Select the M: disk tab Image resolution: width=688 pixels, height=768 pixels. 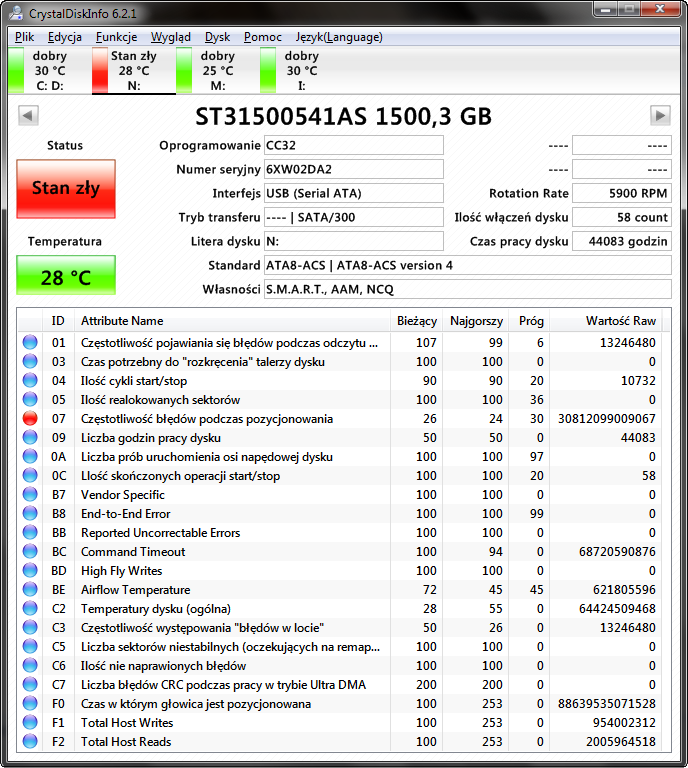pyautogui.click(x=218, y=71)
